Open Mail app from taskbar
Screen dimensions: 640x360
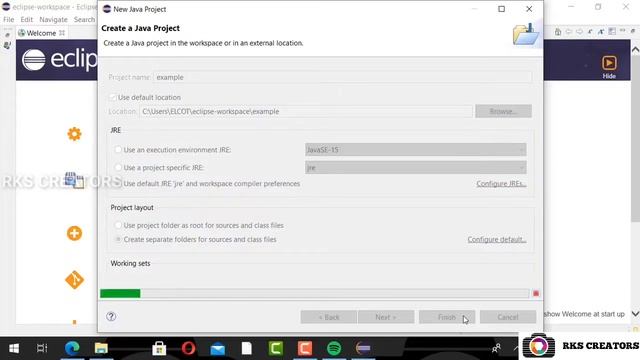click(218, 348)
